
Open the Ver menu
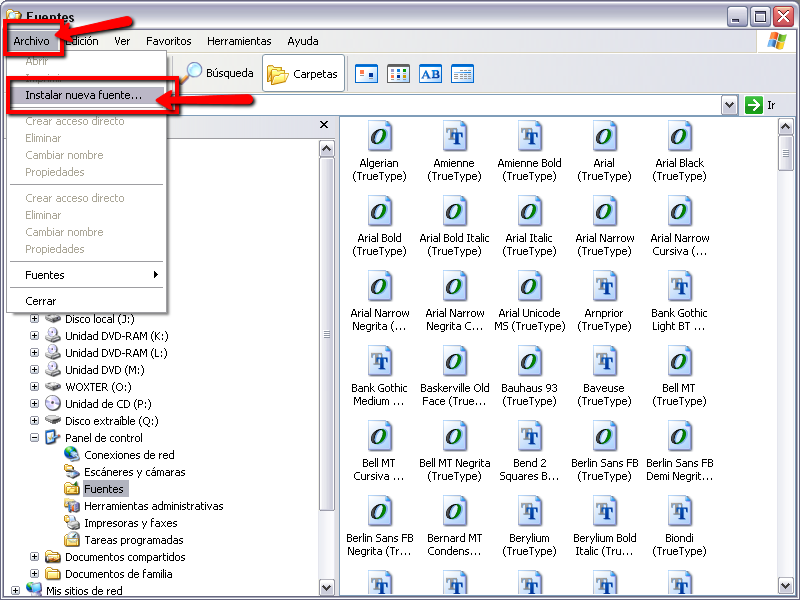click(122, 41)
